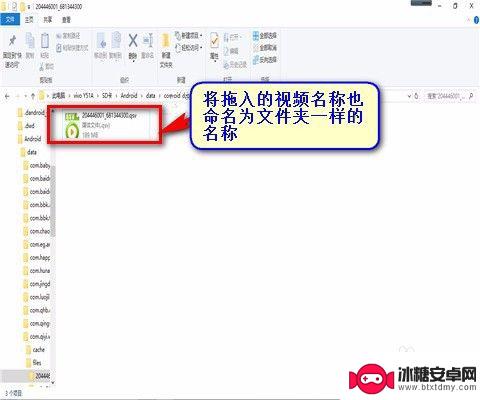Select the com.qiyi.v folder in tree
This screenshot has height=400, width=480.
37,337
